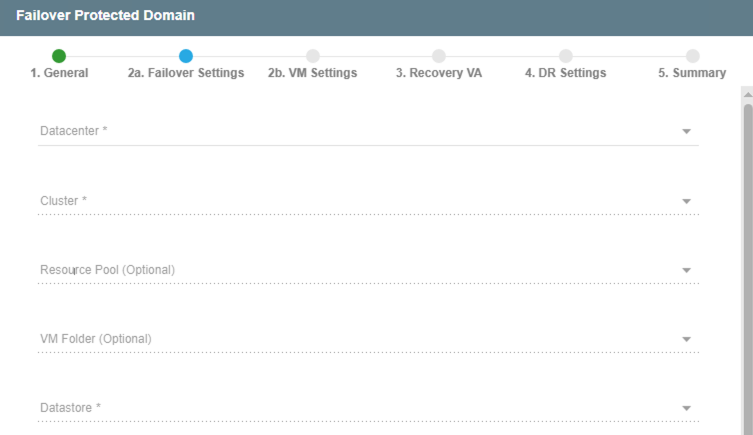Select the 2a. Failover Settings label
The image size is (753, 435).
pos(186,73)
